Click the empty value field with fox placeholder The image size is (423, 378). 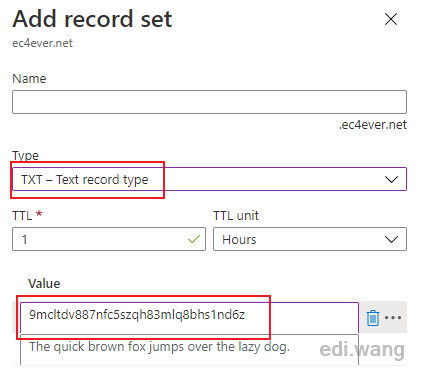click(x=189, y=350)
